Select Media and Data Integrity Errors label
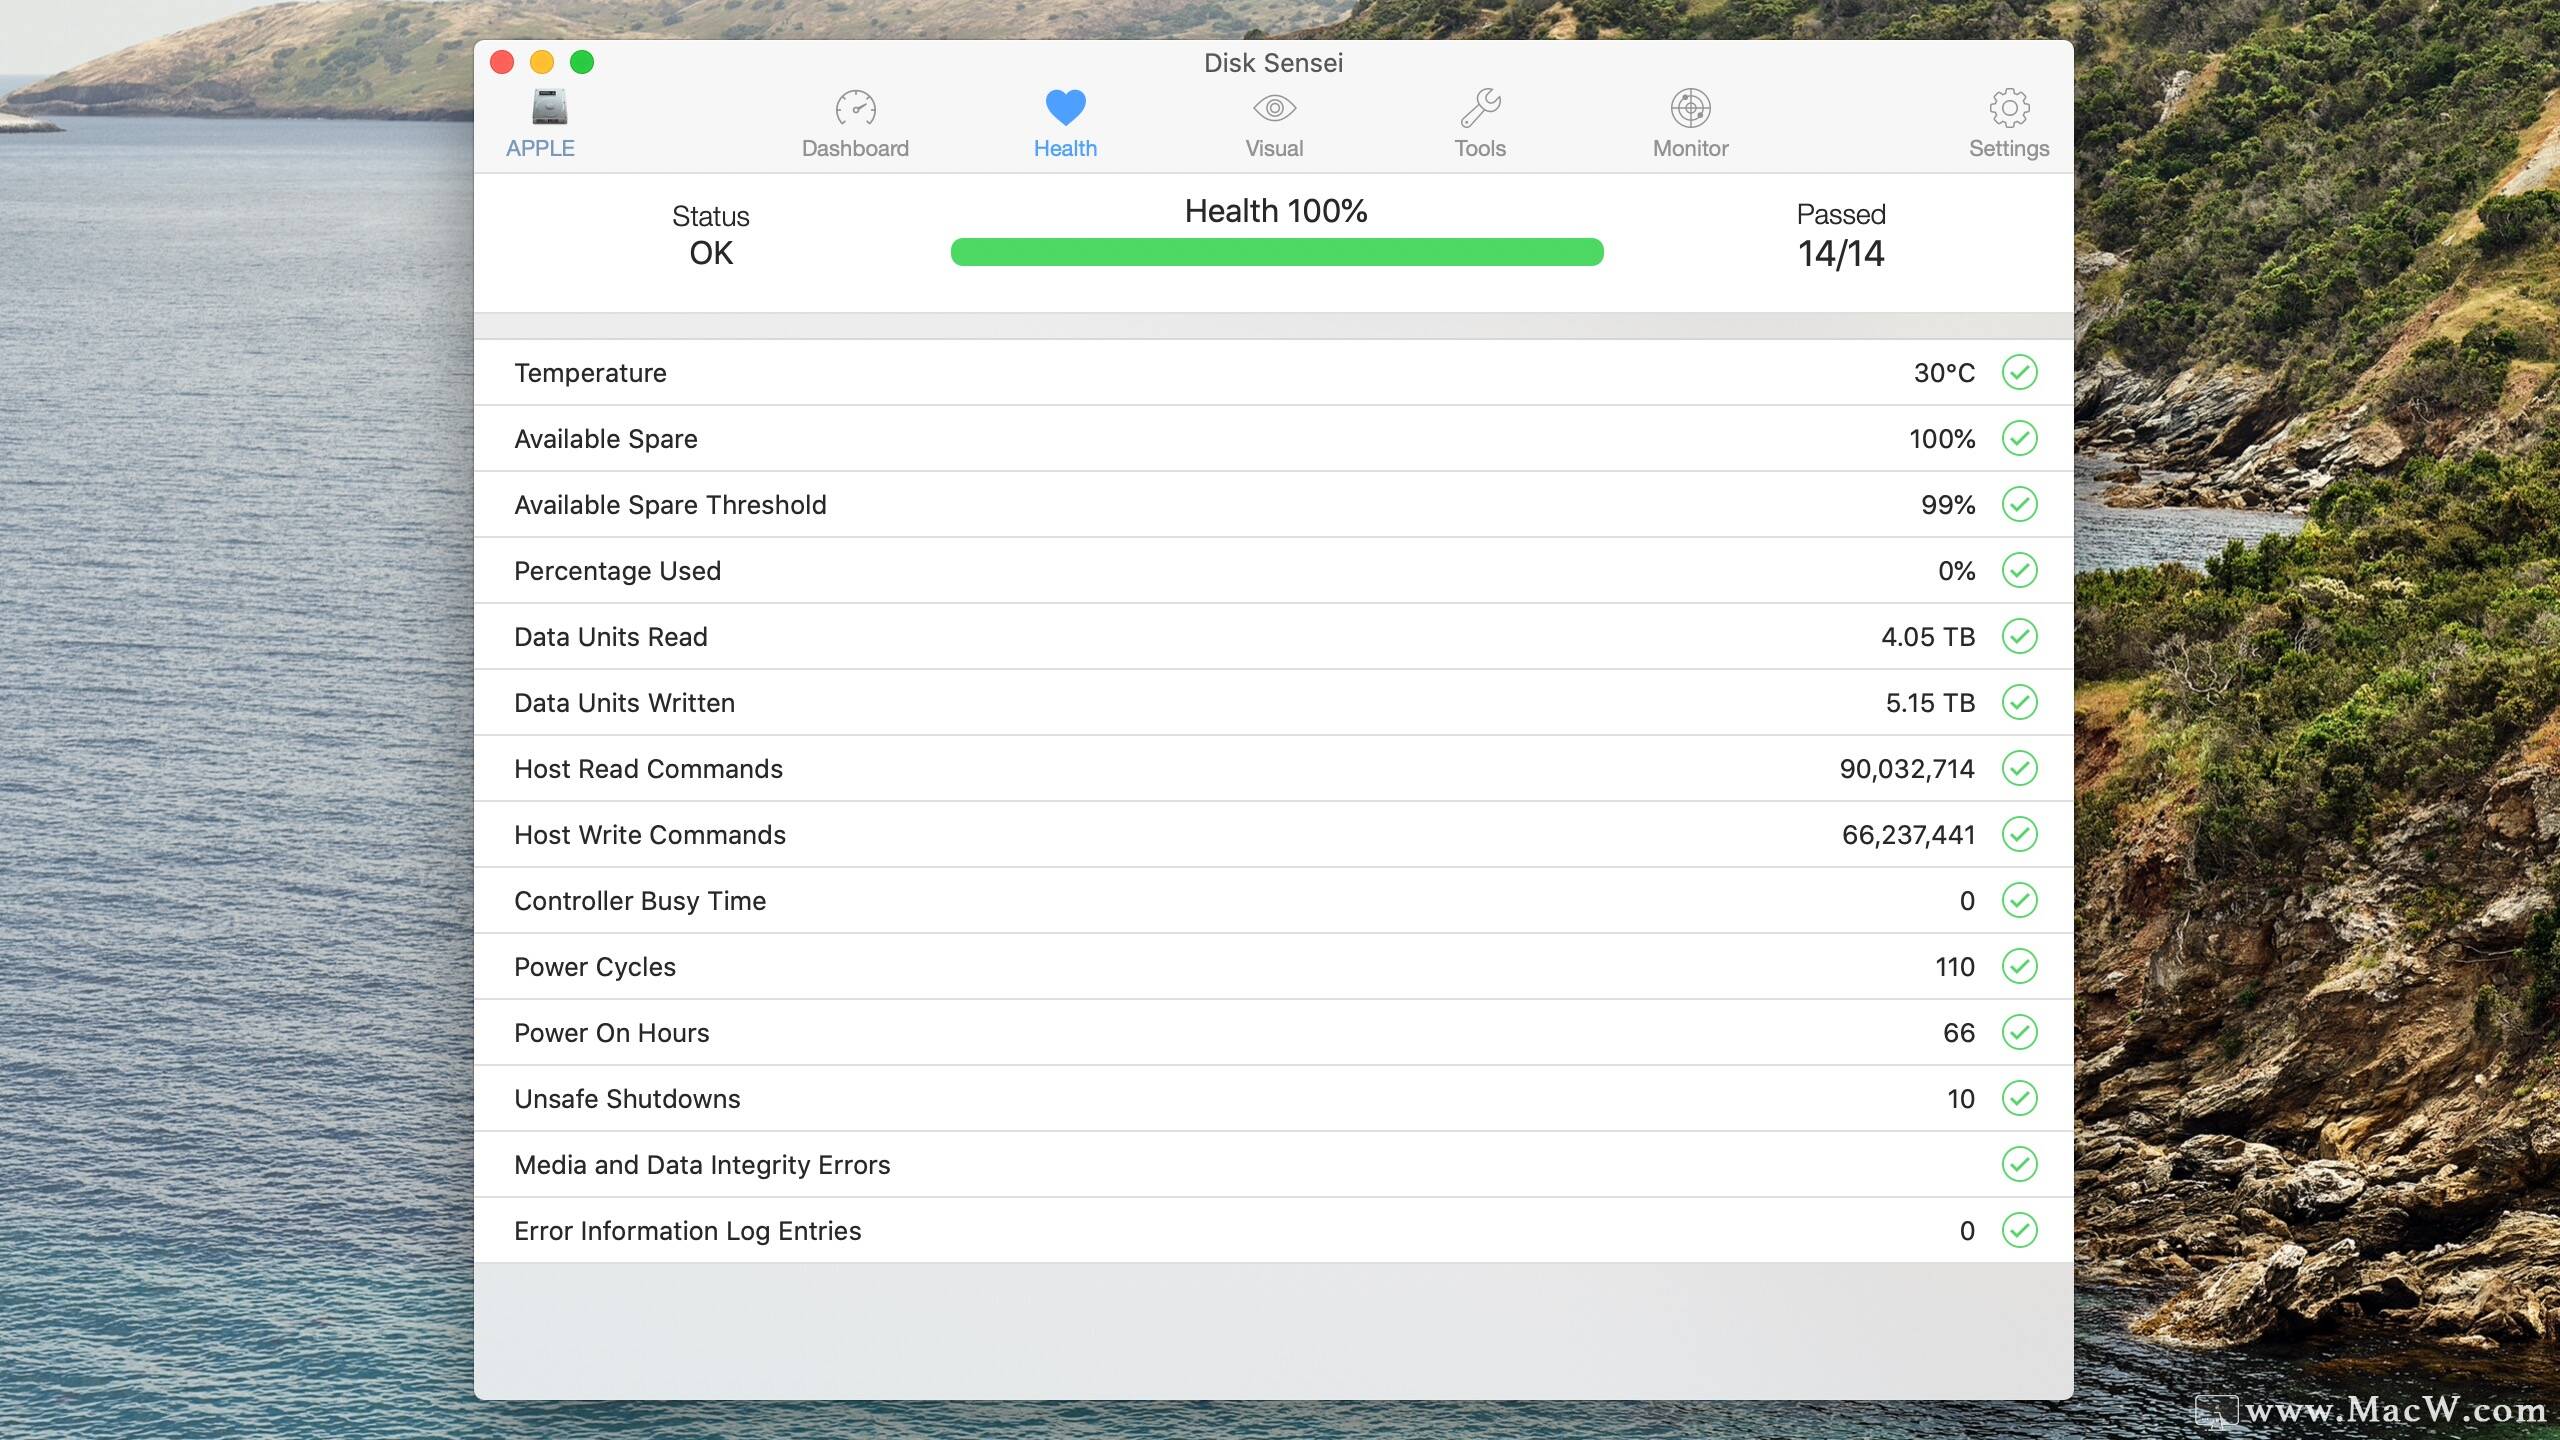 tap(702, 1165)
